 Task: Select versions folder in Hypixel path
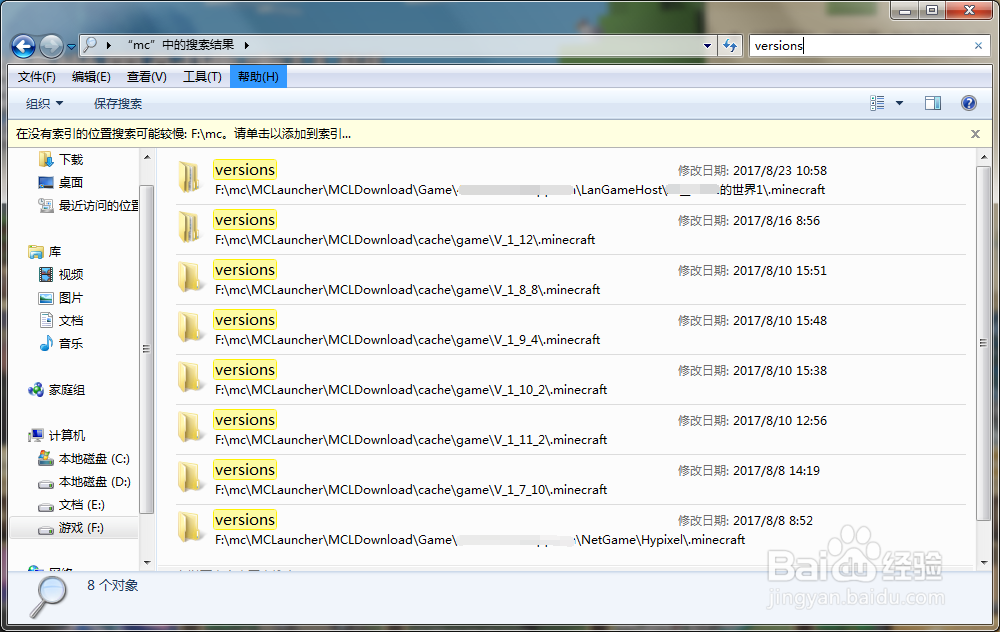tap(571, 530)
